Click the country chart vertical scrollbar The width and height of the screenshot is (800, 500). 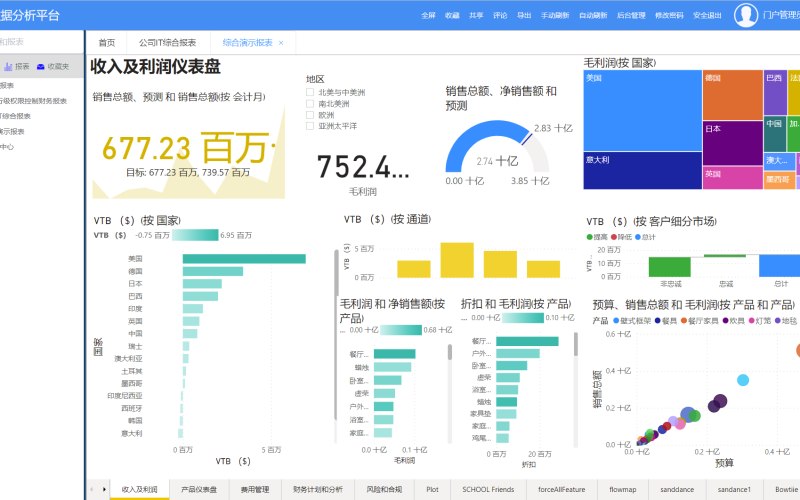tap(336, 335)
